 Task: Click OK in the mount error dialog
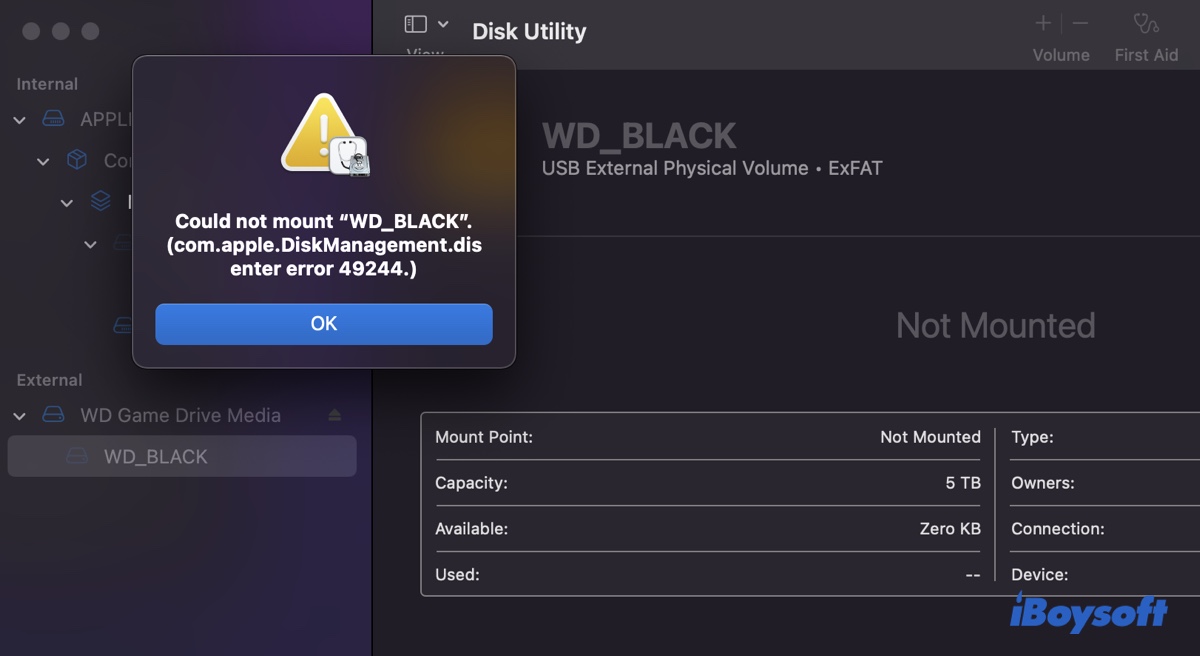coord(323,324)
